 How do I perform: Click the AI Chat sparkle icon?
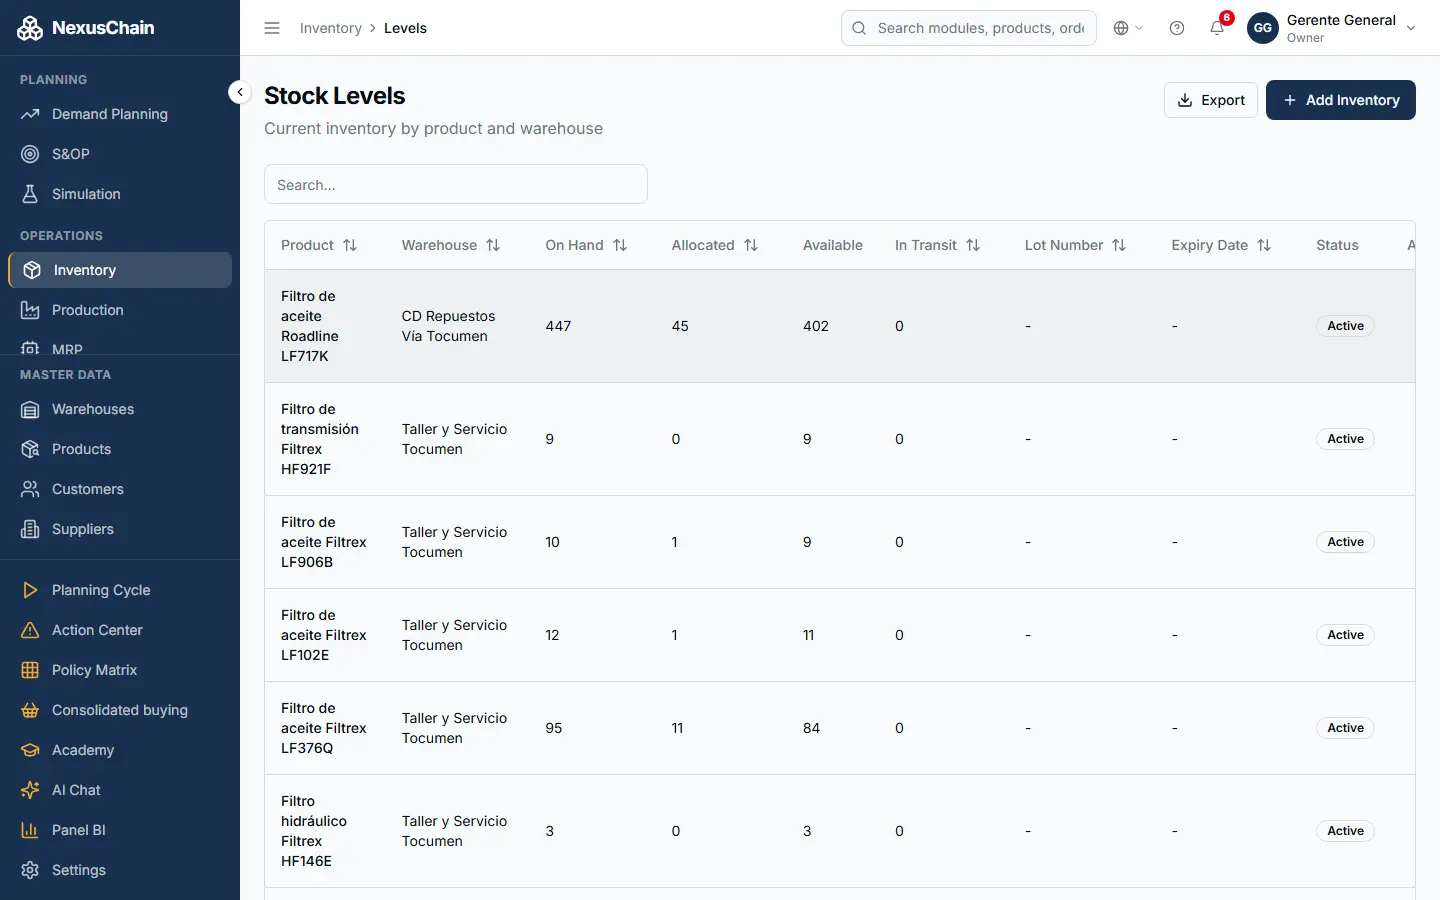click(30, 790)
